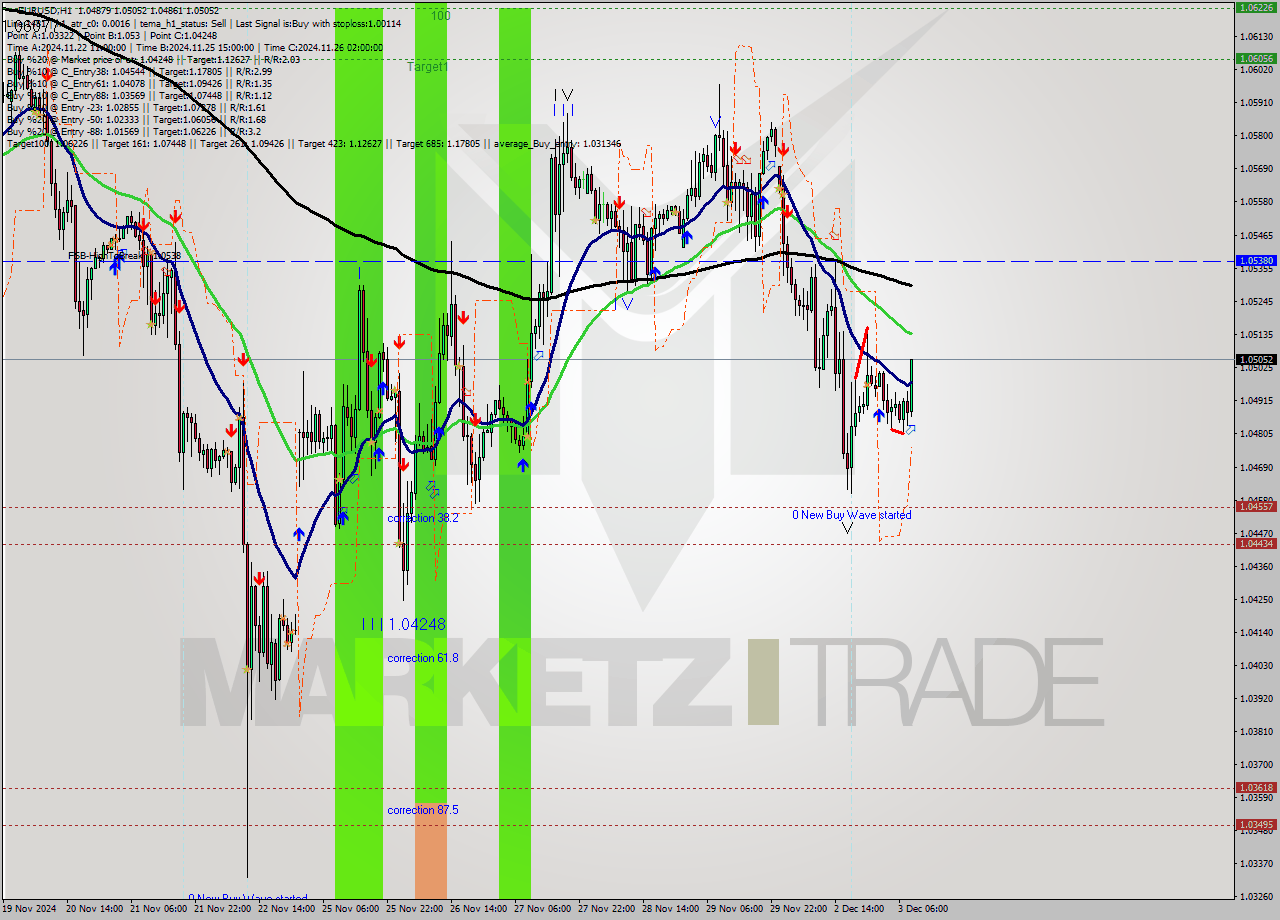The width and height of the screenshot is (1280, 920).
Task: Click the red 1.03495 price tag
Action: coord(1256,825)
